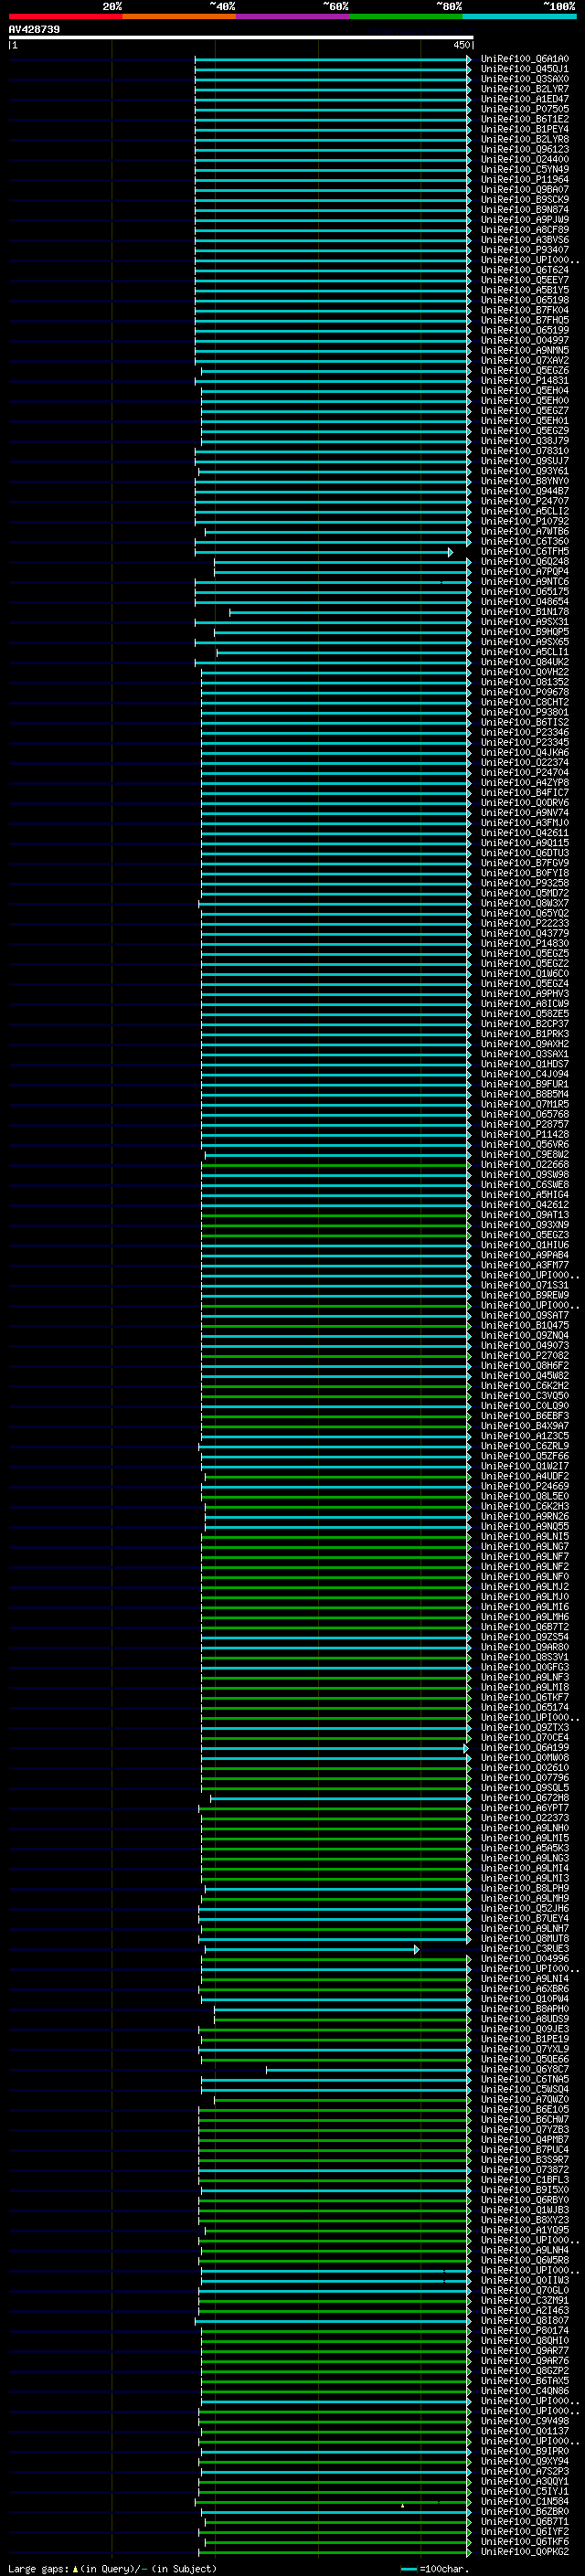Click the white query sequence ruler bar
Viewport: 585px width, 2576px height.
[x=241, y=38]
